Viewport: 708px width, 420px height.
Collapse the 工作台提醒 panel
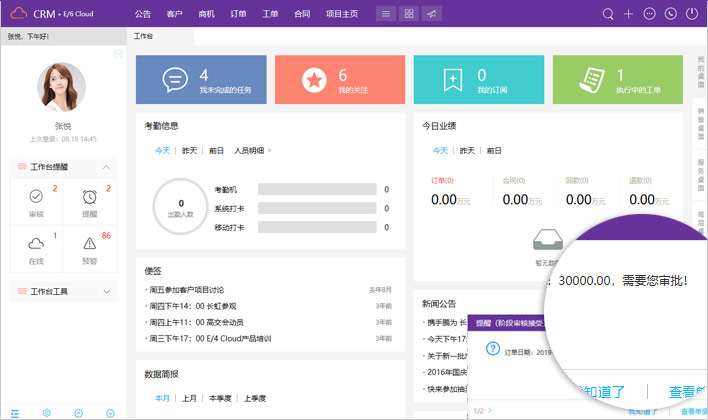click(x=108, y=166)
